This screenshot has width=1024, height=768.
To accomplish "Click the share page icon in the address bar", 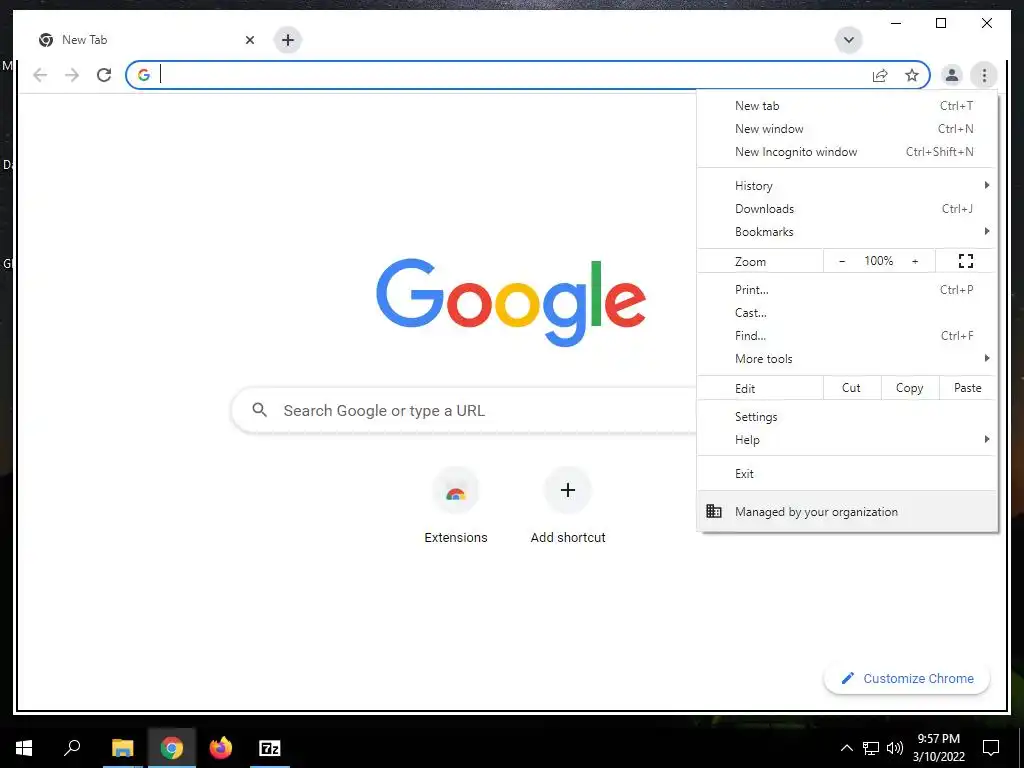I will click(x=880, y=75).
